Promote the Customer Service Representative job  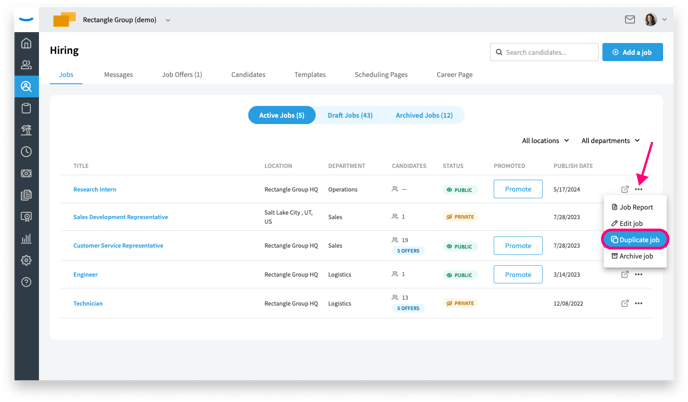tap(518, 246)
